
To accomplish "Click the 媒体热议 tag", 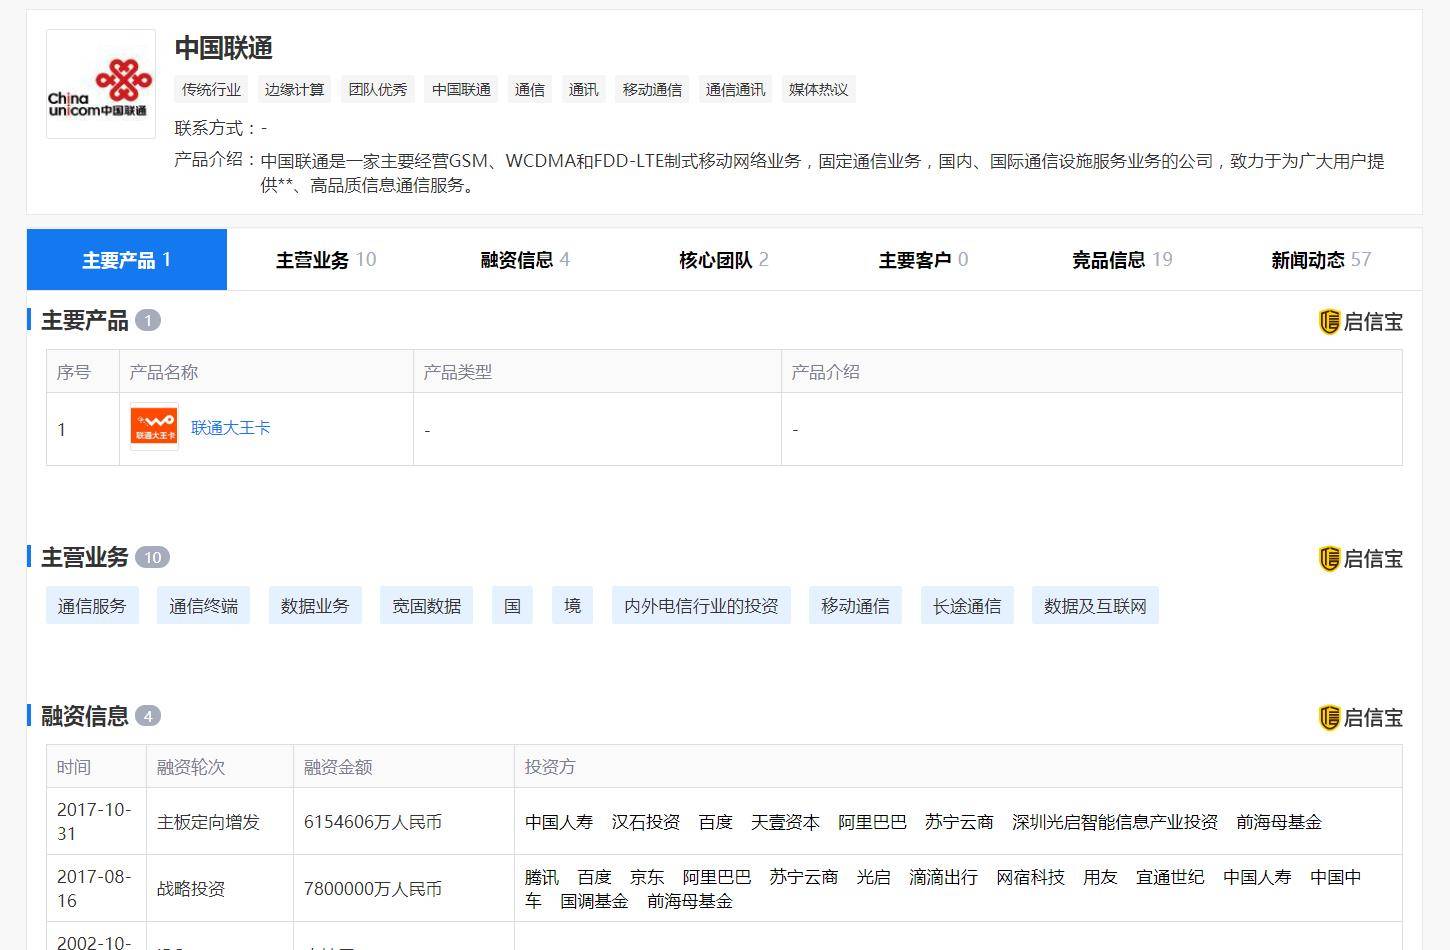I will tap(819, 89).
